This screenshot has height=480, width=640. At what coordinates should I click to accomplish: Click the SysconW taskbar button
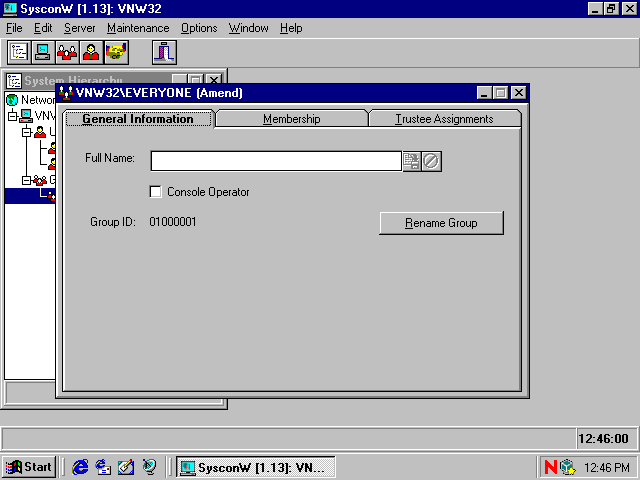click(x=256, y=467)
